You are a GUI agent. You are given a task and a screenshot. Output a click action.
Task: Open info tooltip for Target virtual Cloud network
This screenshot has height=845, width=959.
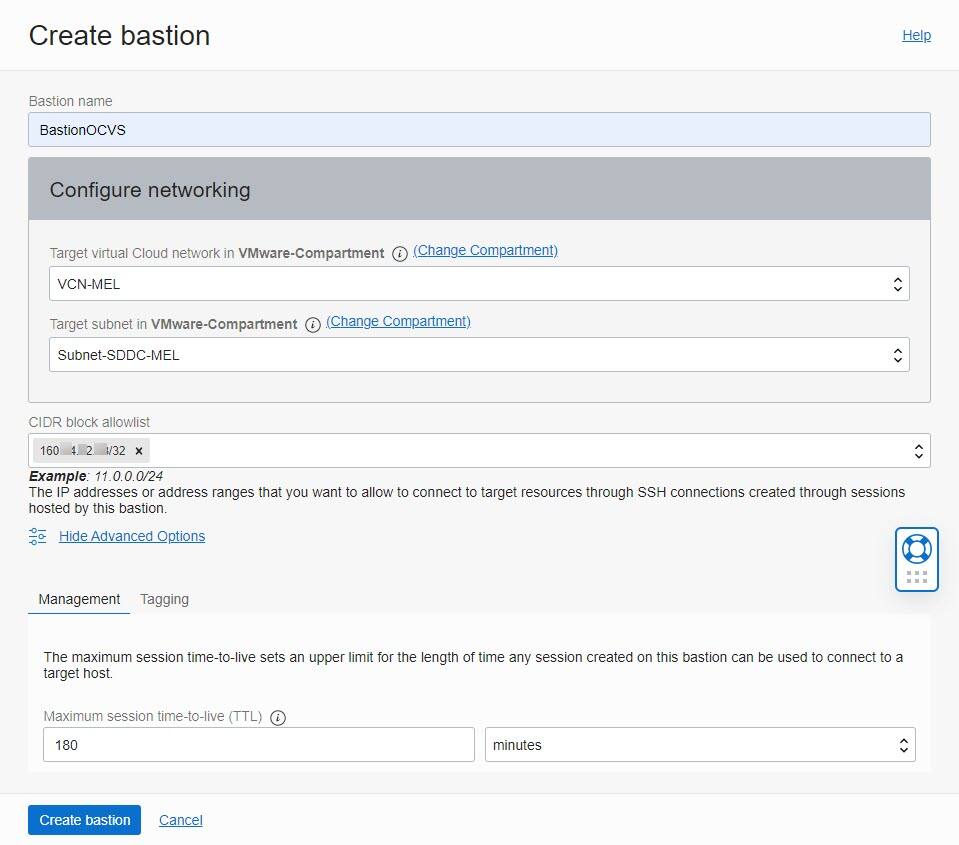pos(399,253)
